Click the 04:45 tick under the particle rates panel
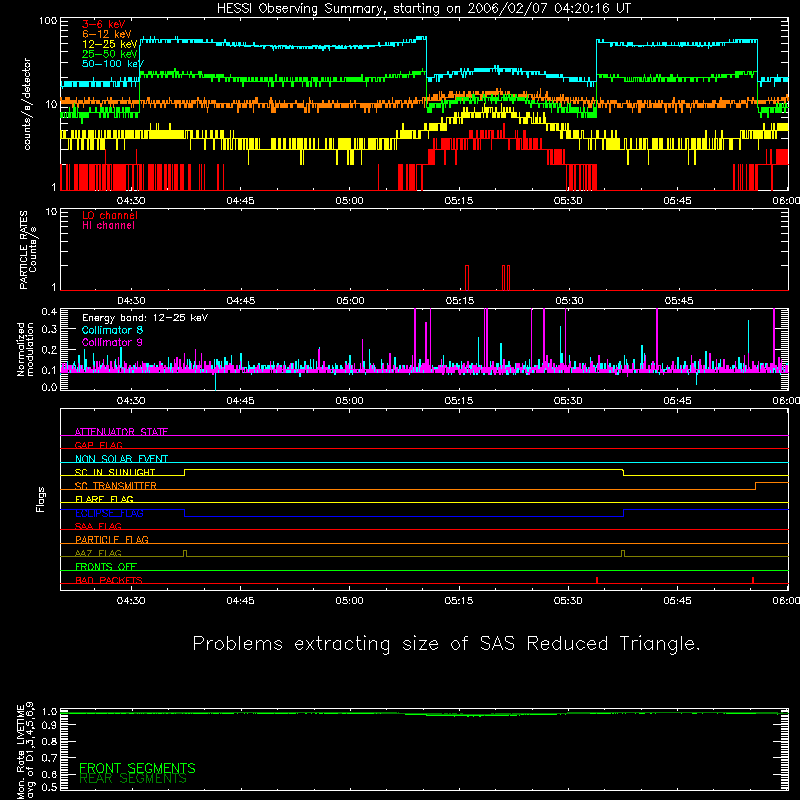Viewport: 800px width, 800px height. click(241, 301)
